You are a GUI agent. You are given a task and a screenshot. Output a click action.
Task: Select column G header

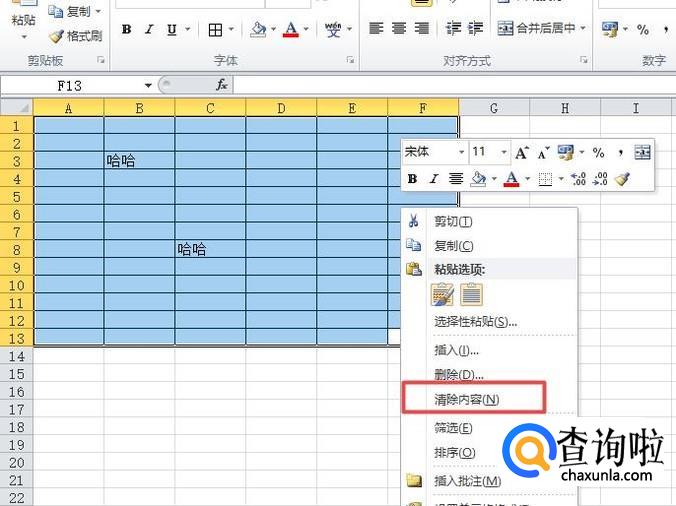494,108
